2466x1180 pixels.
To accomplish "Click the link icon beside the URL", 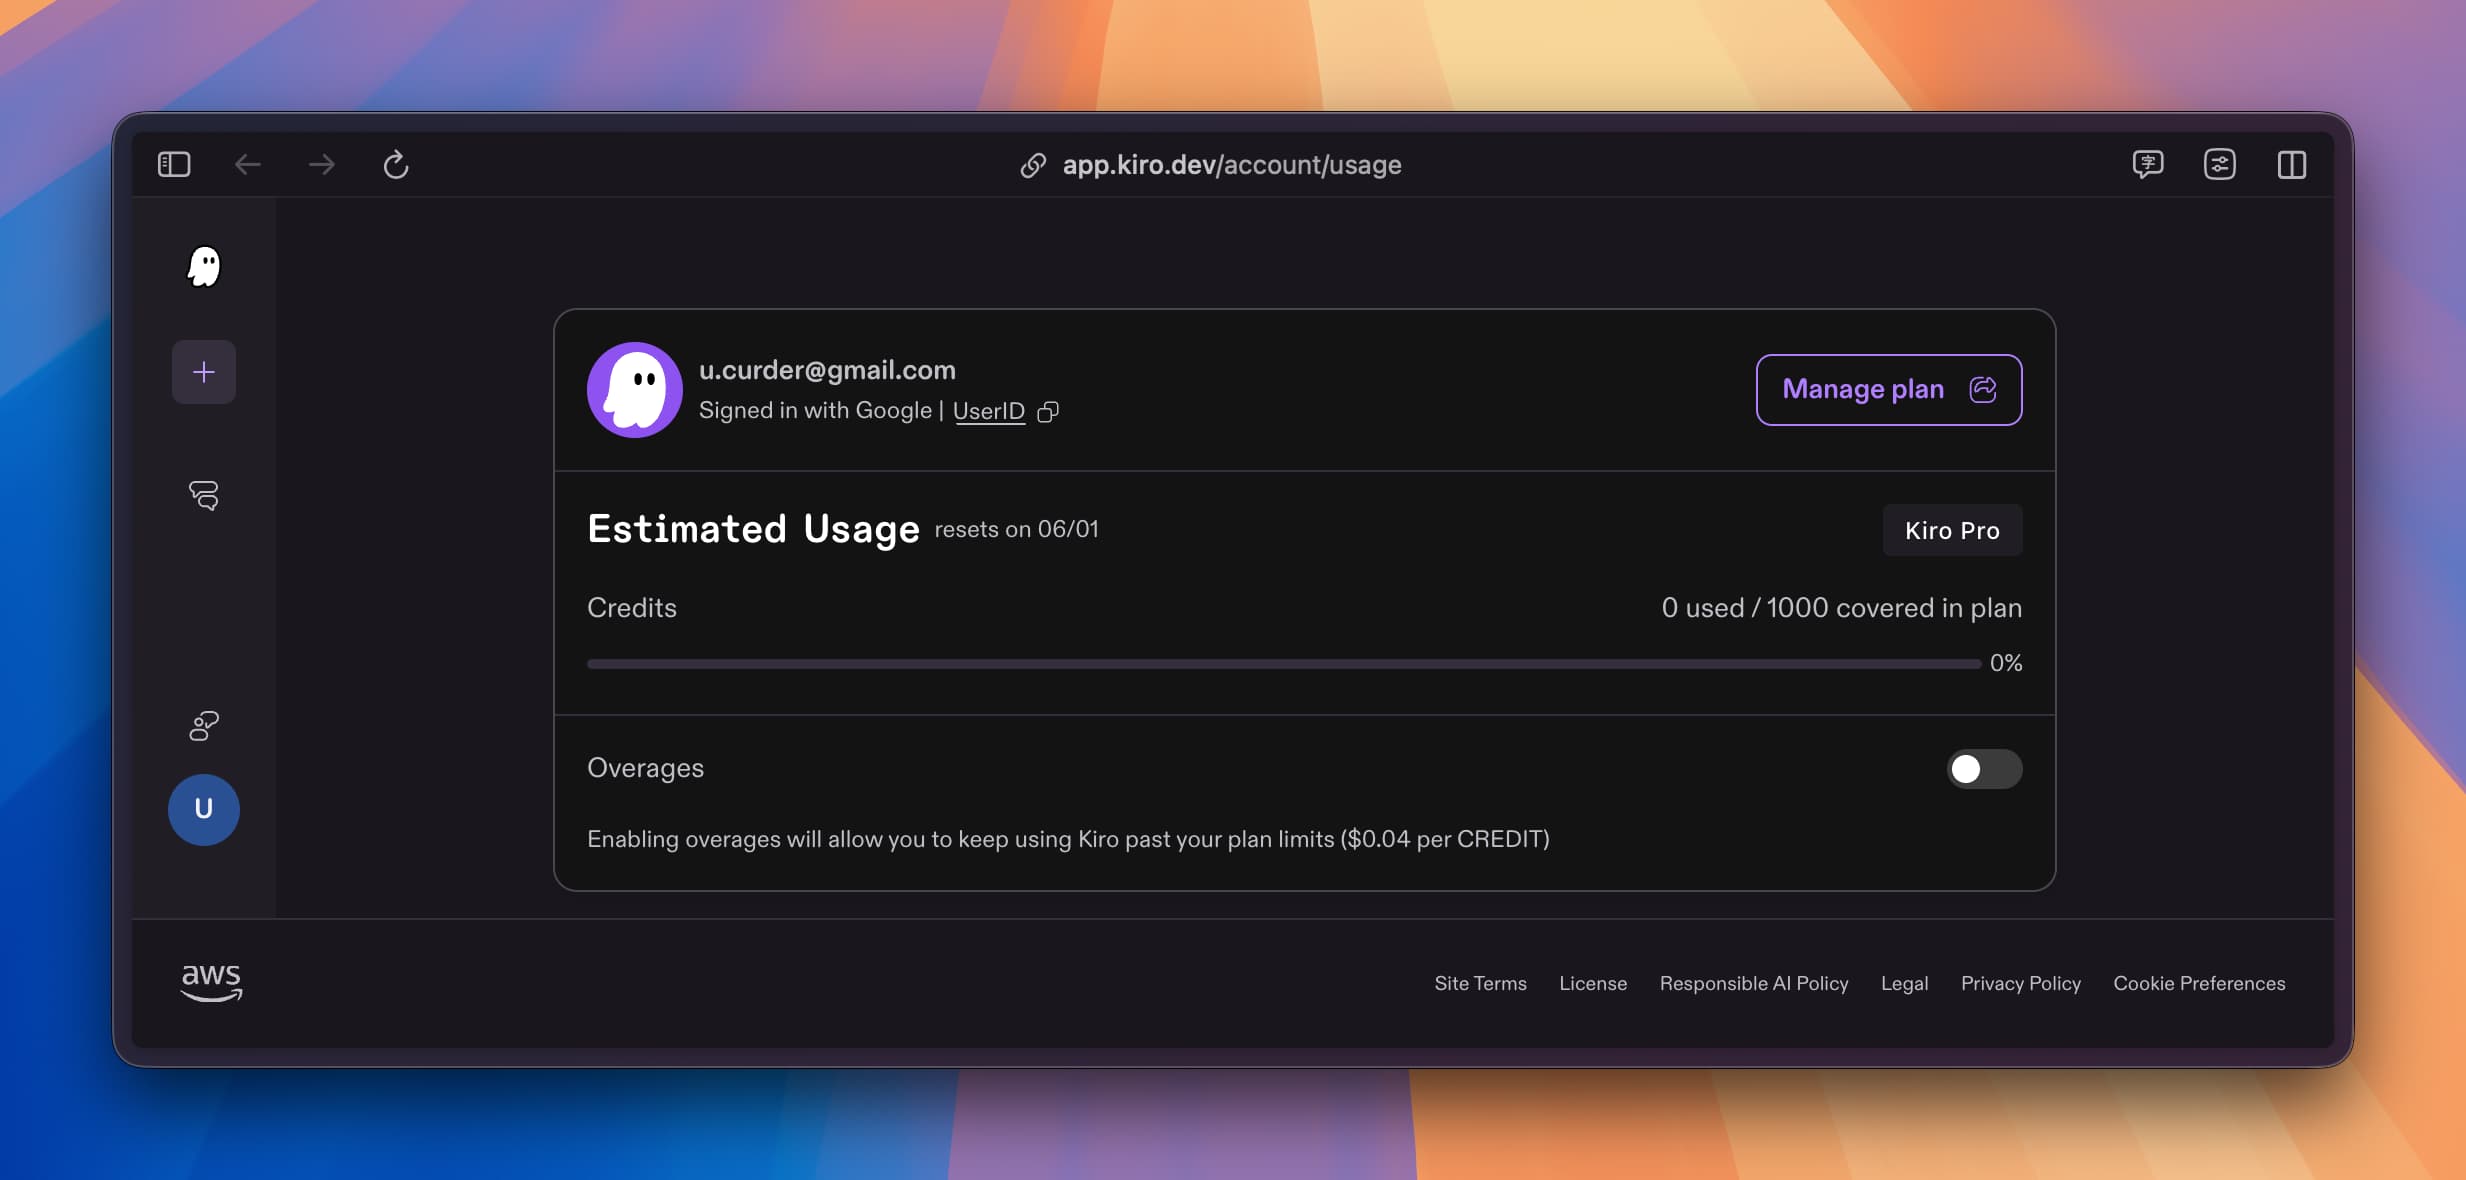I will coord(1033,165).
